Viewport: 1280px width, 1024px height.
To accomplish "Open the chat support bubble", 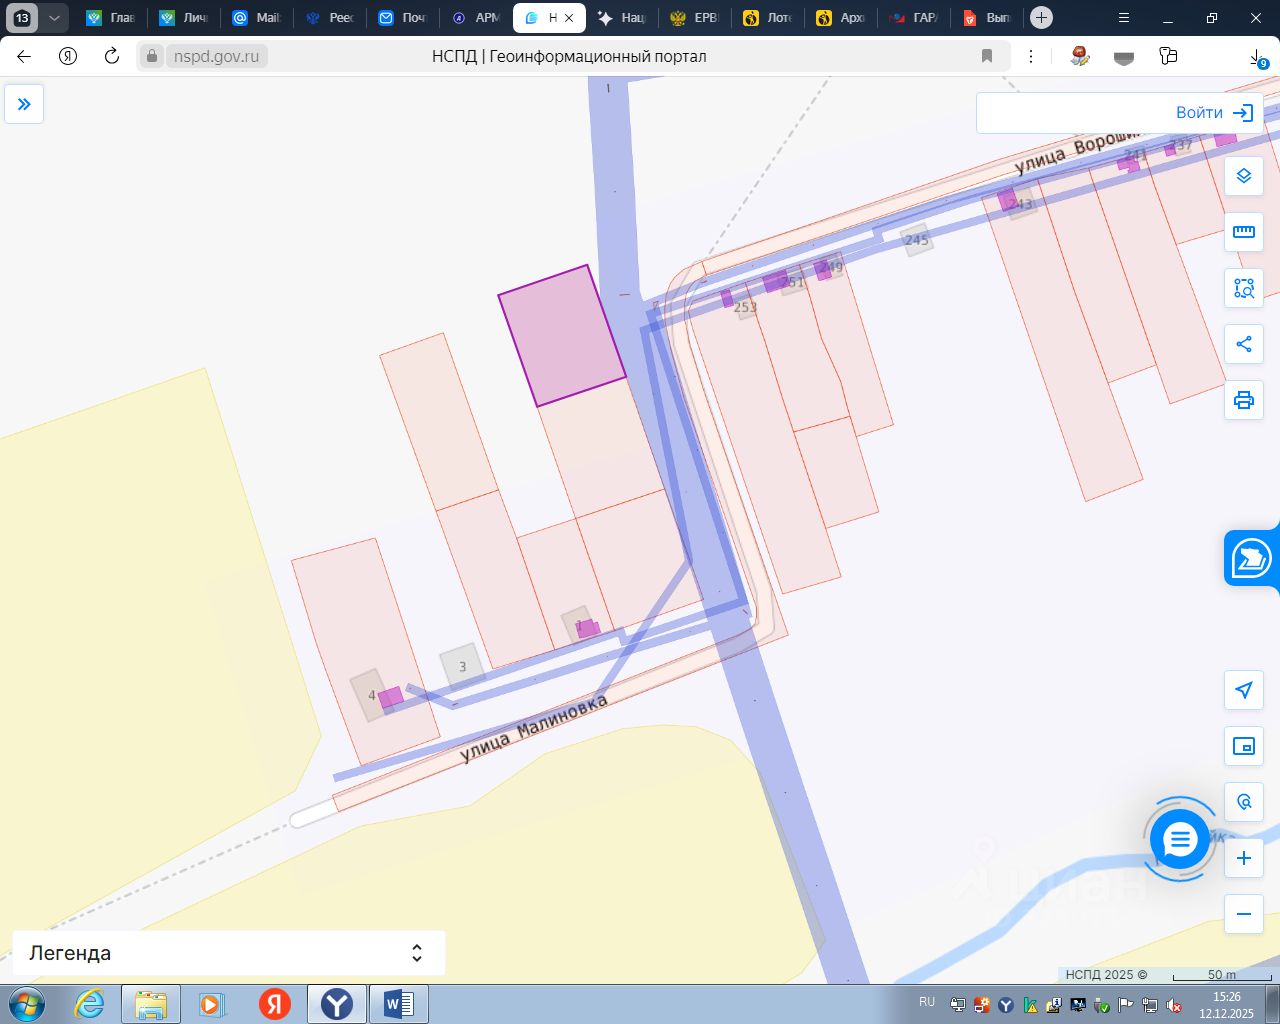I will [1180, 839].
